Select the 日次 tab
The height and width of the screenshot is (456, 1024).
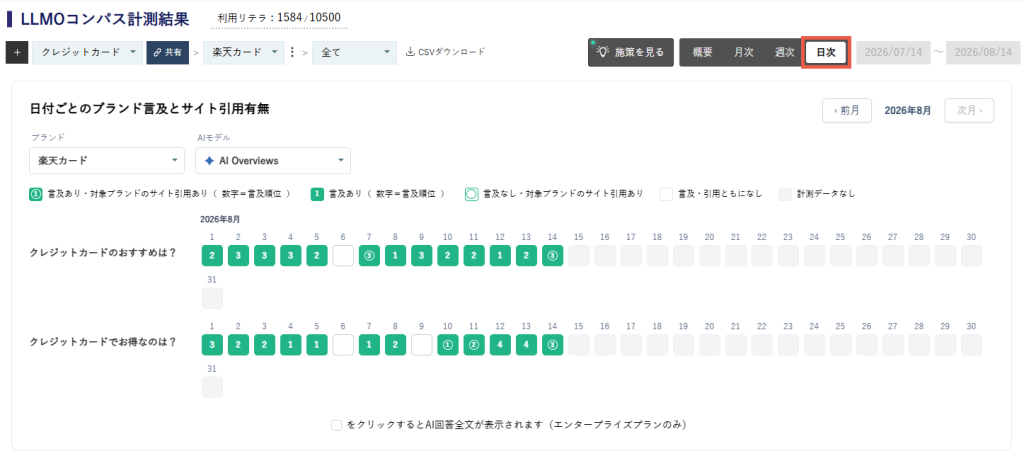(826, 52)
